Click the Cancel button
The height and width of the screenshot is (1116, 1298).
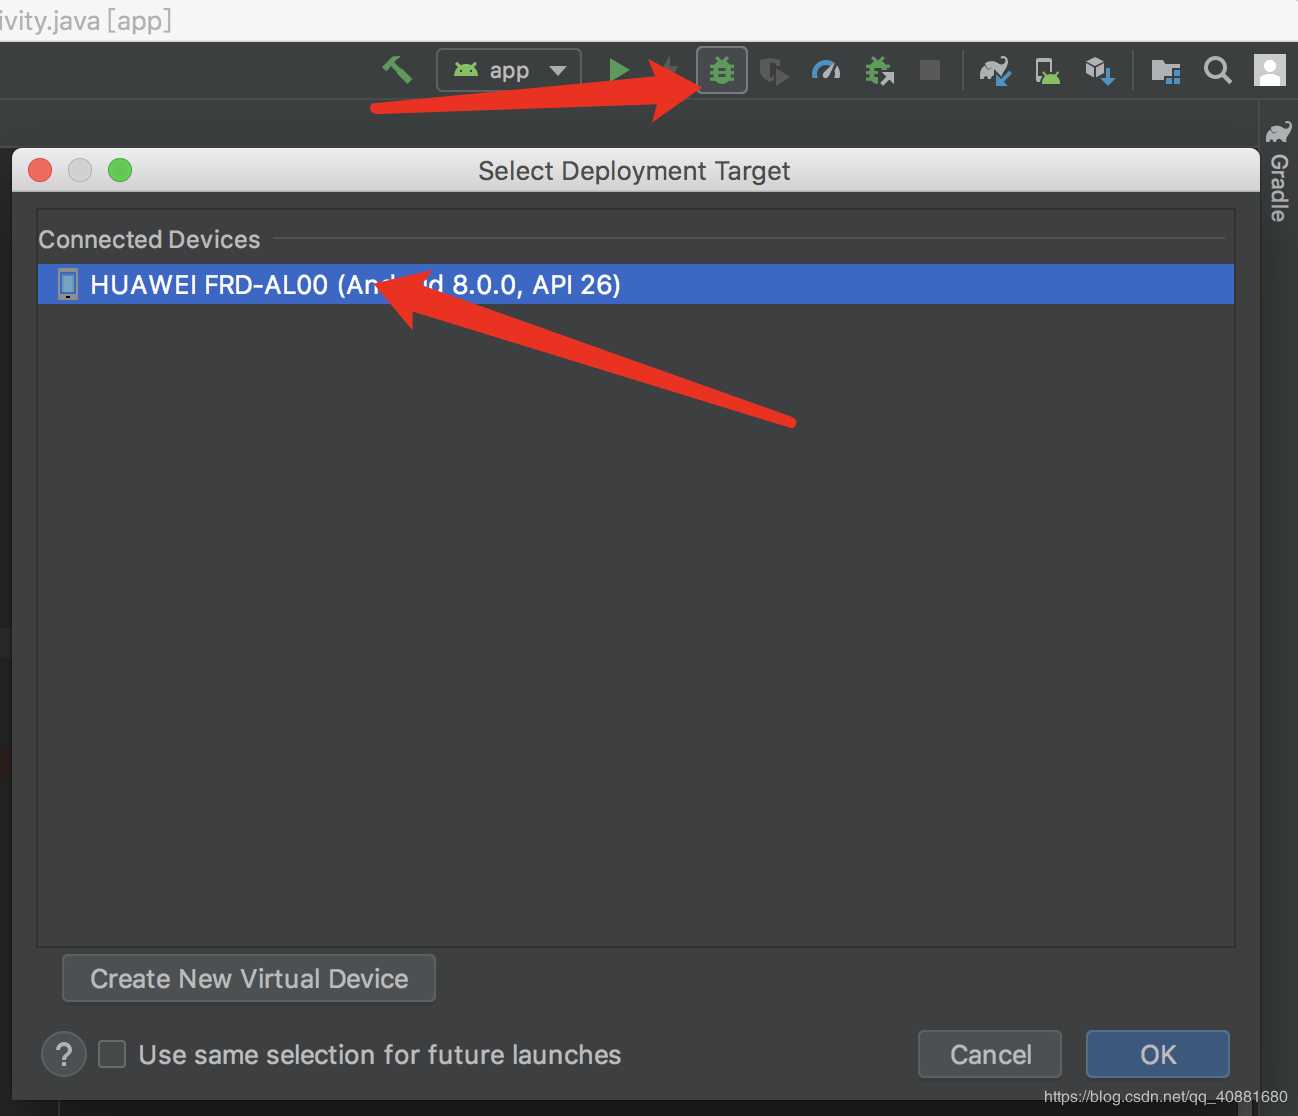point(990,1054)
